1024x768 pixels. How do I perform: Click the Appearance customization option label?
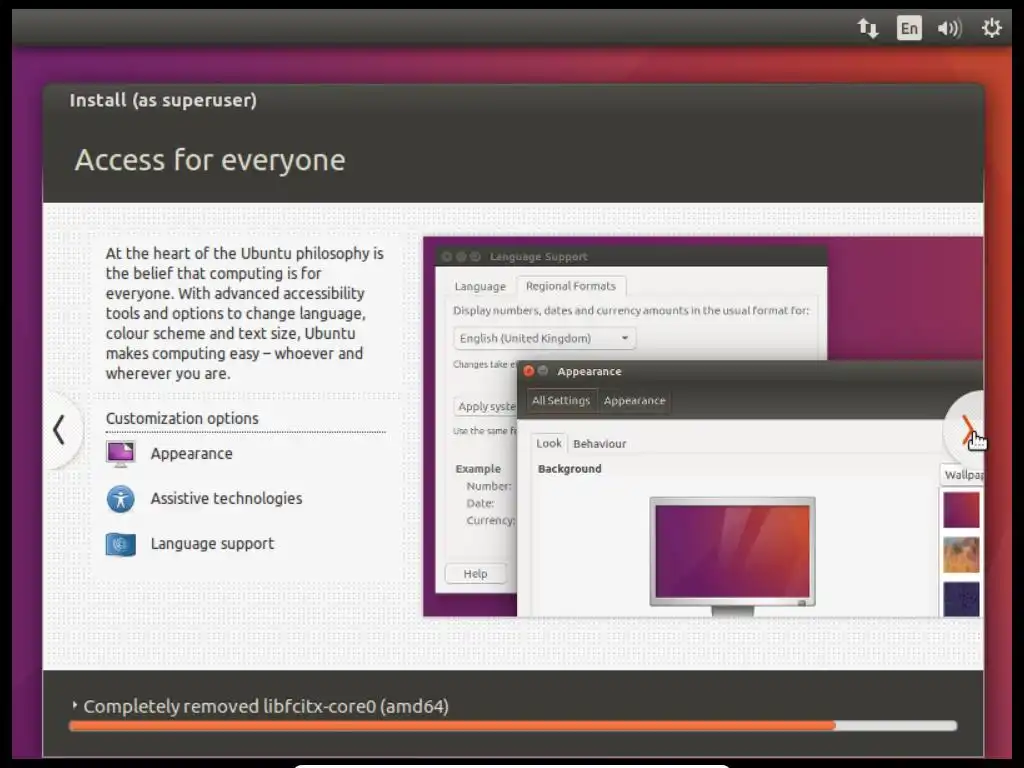191,454
